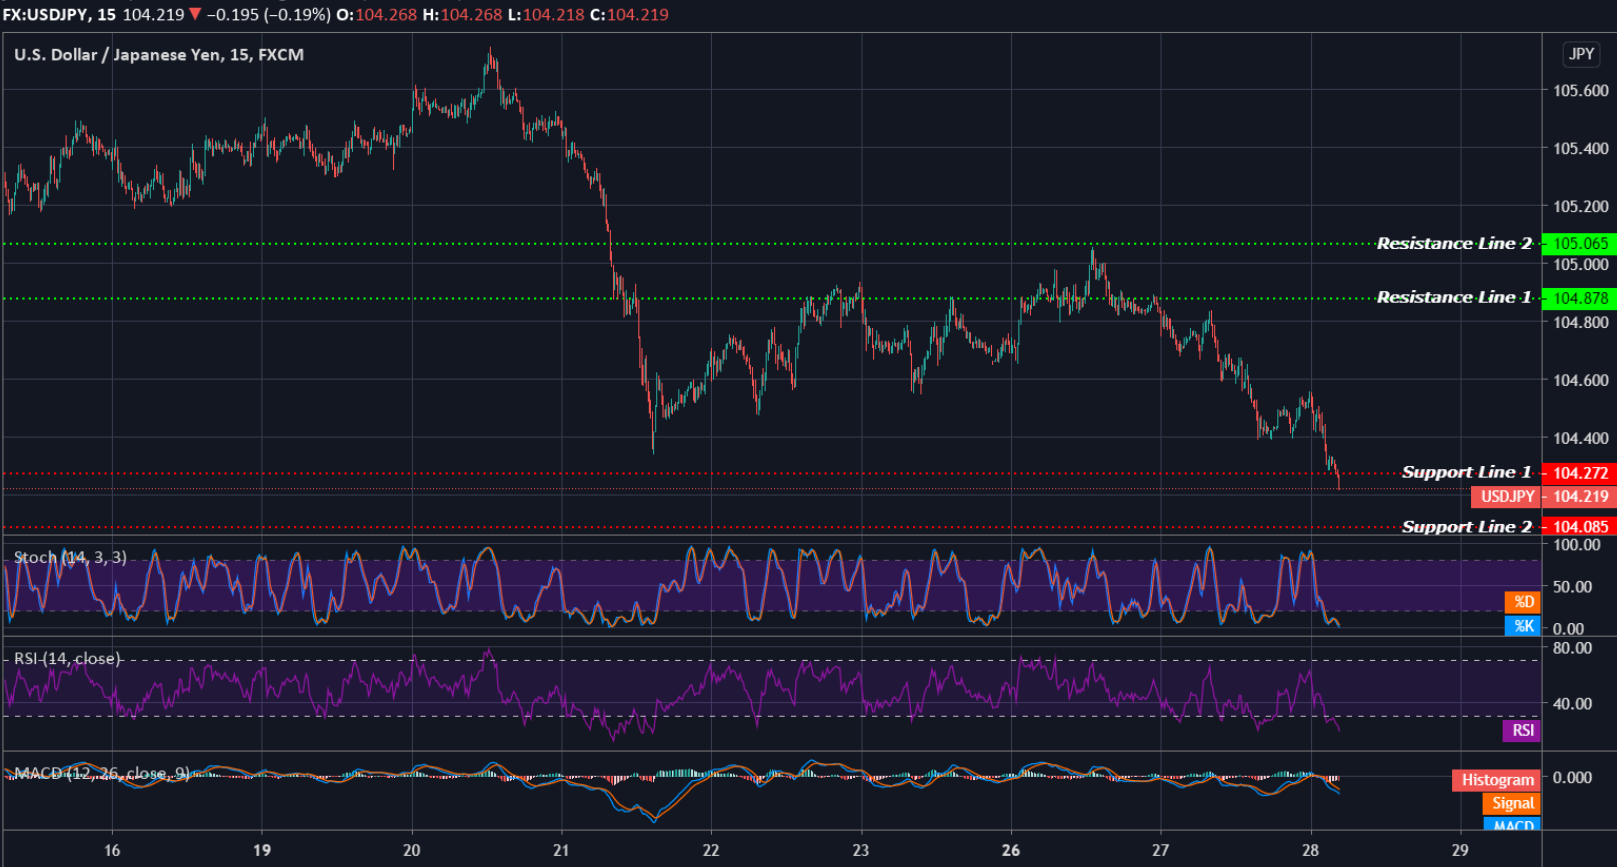Click the 104.219 last price tag
This screenshot has height=867, width=1617.
tap(1580, 497)
